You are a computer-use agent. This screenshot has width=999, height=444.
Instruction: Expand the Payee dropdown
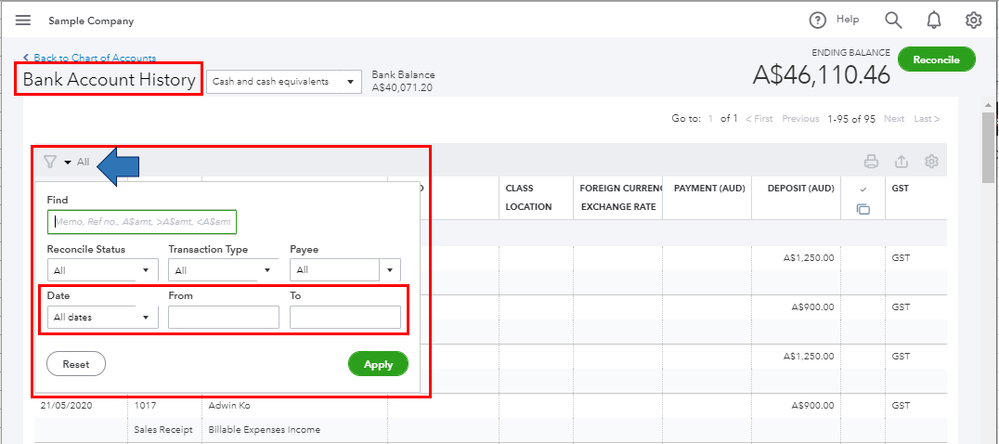click(x=345, y=270)
